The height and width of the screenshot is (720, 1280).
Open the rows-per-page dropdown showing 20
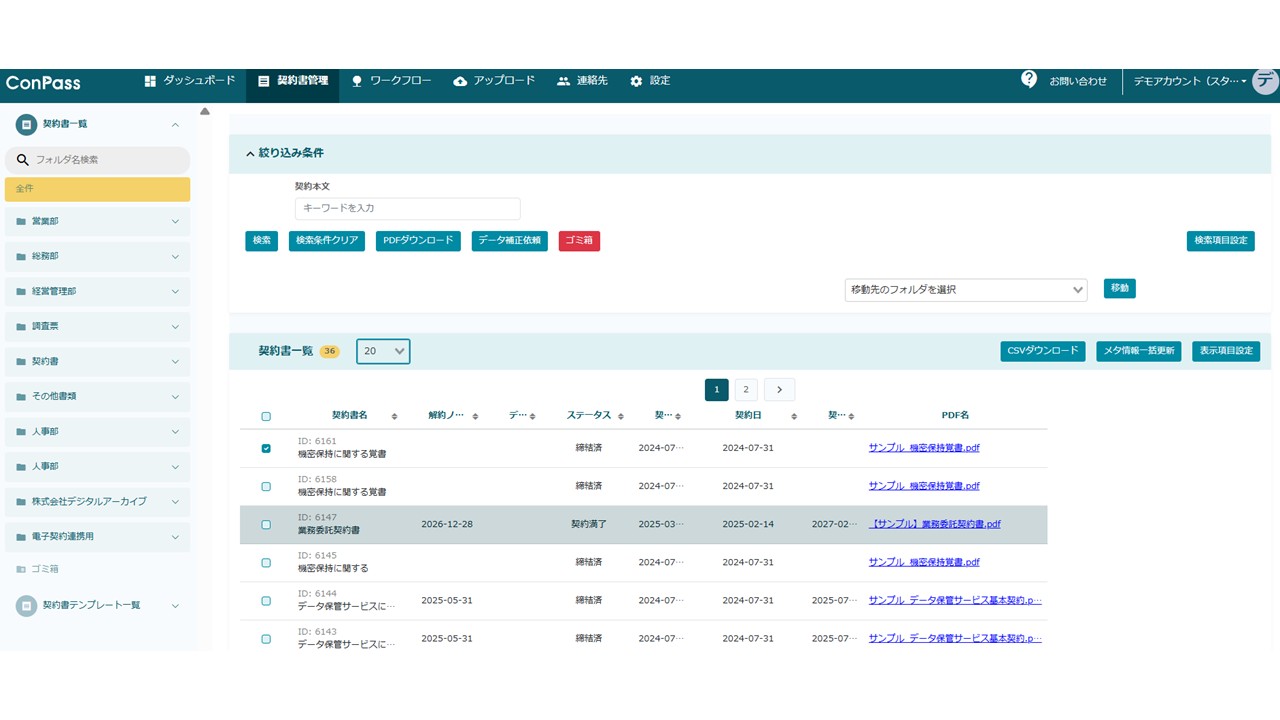(x=383, y=351)
